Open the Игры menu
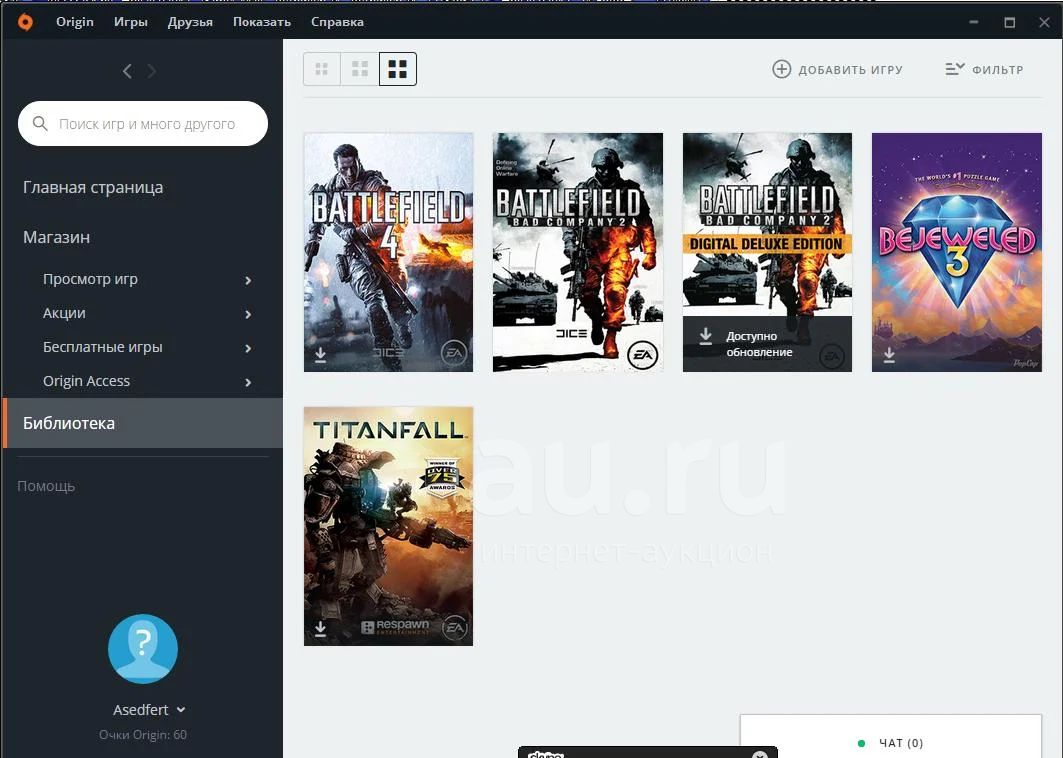 (x=131, y=22)
